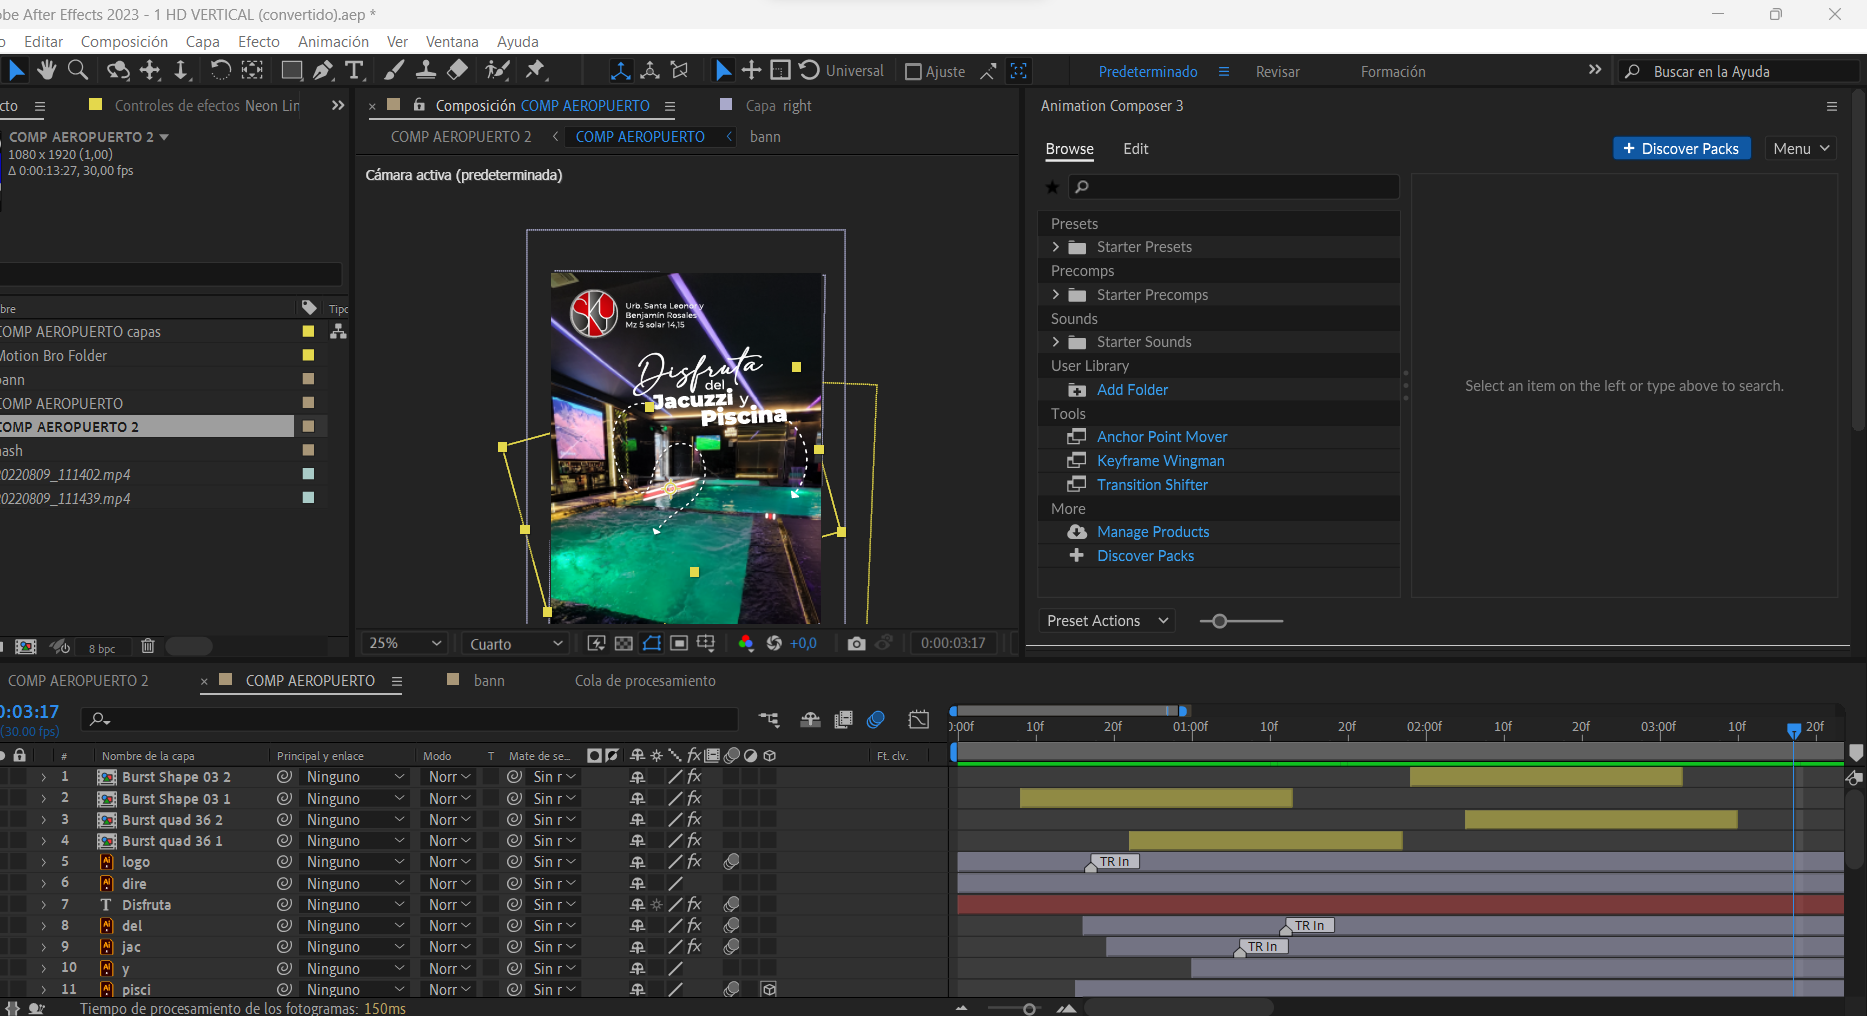The height and width of the screenshot is (1016, 1867).
Task: Select the Rectangle shape tool
Action: tap(291, 70)
